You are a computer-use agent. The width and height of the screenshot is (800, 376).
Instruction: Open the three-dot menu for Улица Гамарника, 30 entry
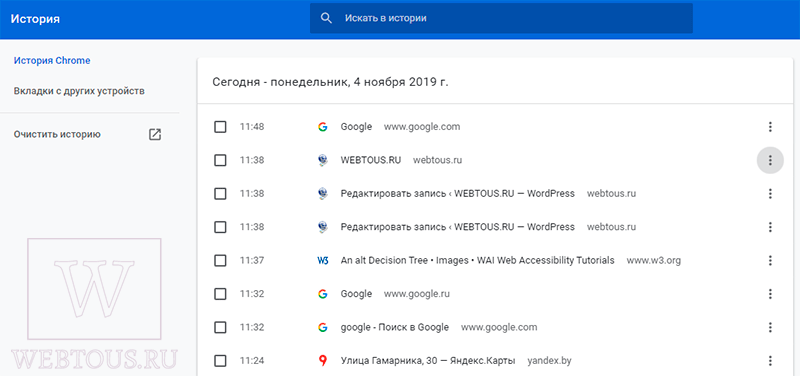[x=770, y=361]
